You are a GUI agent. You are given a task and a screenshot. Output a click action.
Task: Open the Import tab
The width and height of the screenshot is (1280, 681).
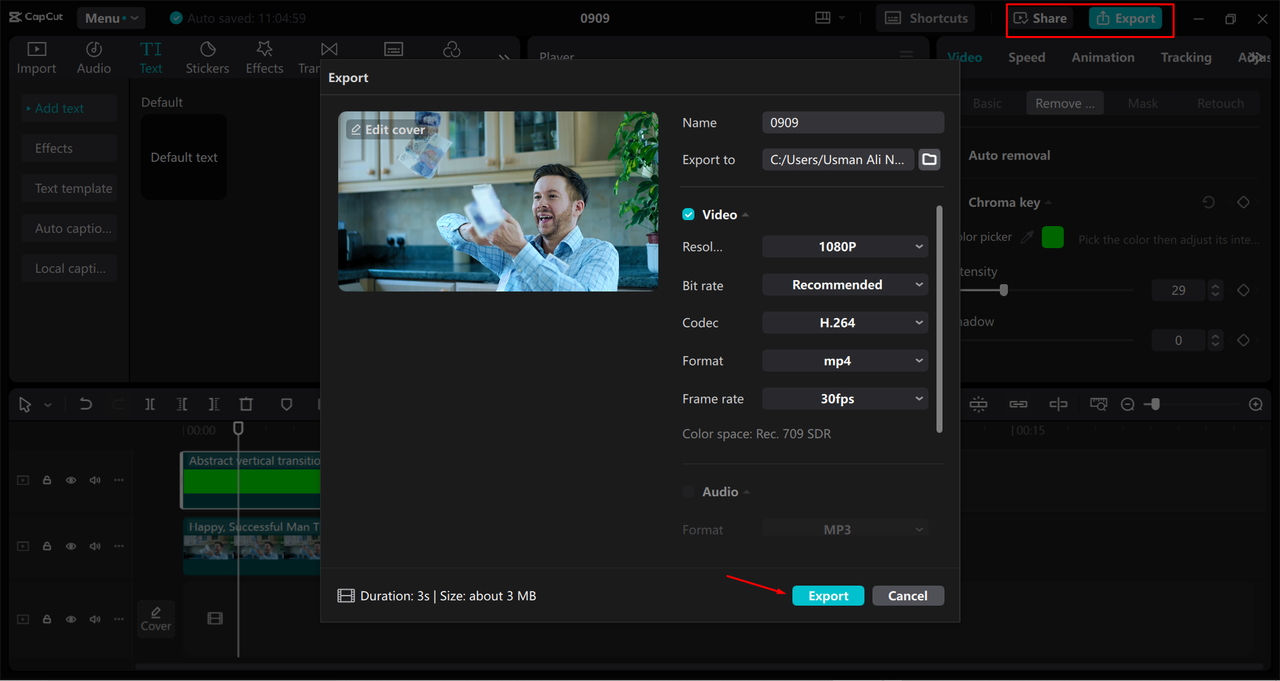36,58
